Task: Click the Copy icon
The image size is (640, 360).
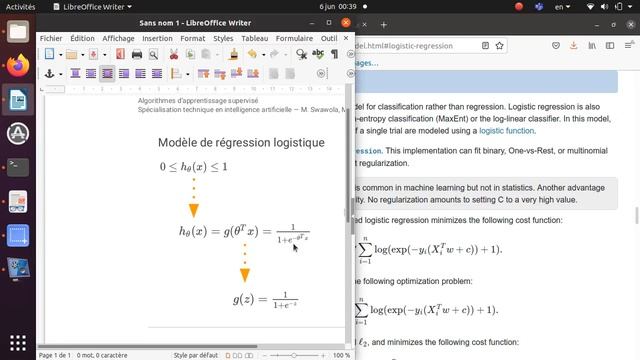Action: [190, 54]
